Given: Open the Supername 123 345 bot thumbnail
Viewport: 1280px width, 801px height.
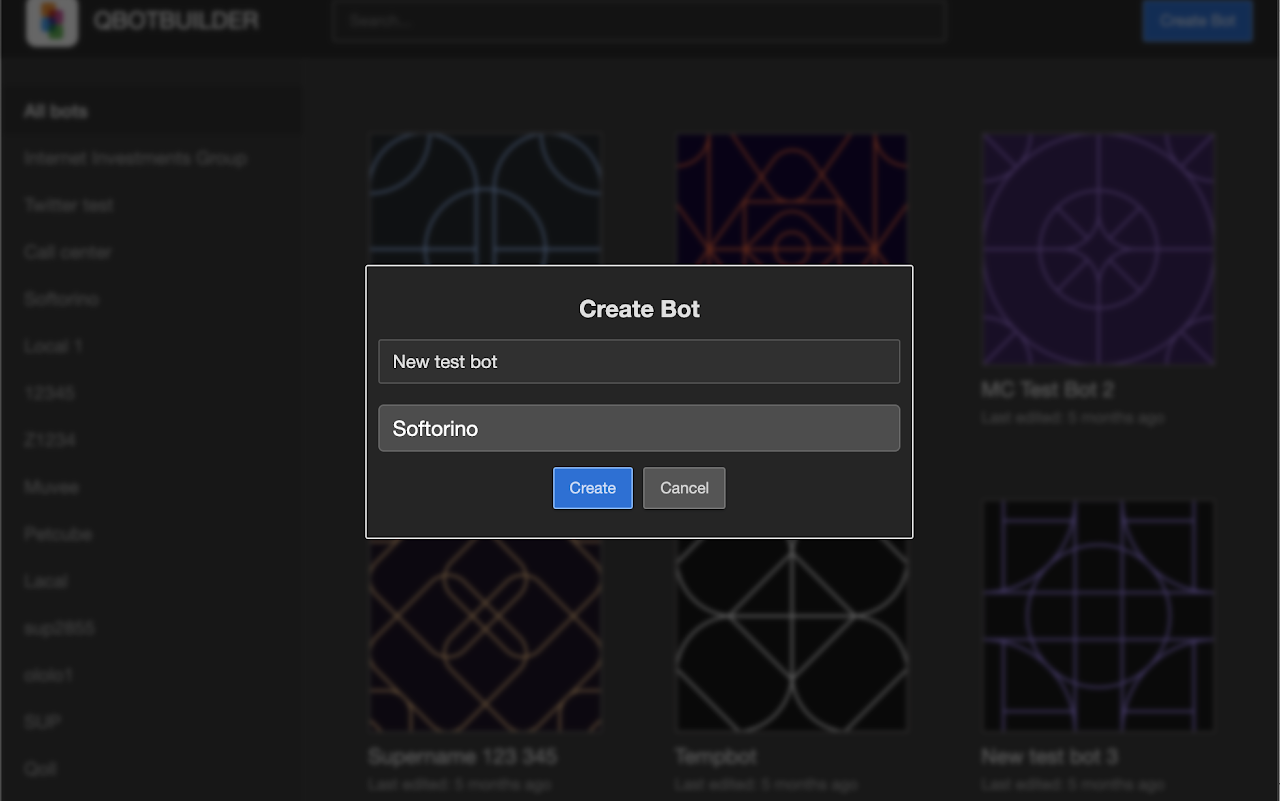Looking at the screenshot, I should (x=485, y=635).
